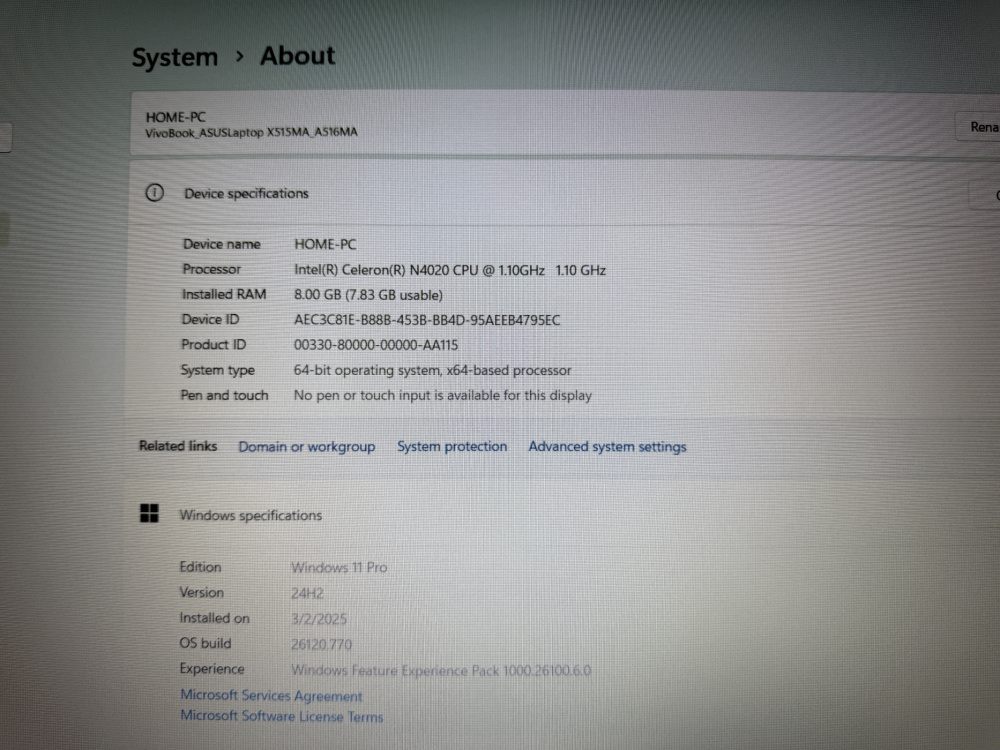Click the Pen and touch label
Viewport: 1000px width, 750px height.
[224, 395]
